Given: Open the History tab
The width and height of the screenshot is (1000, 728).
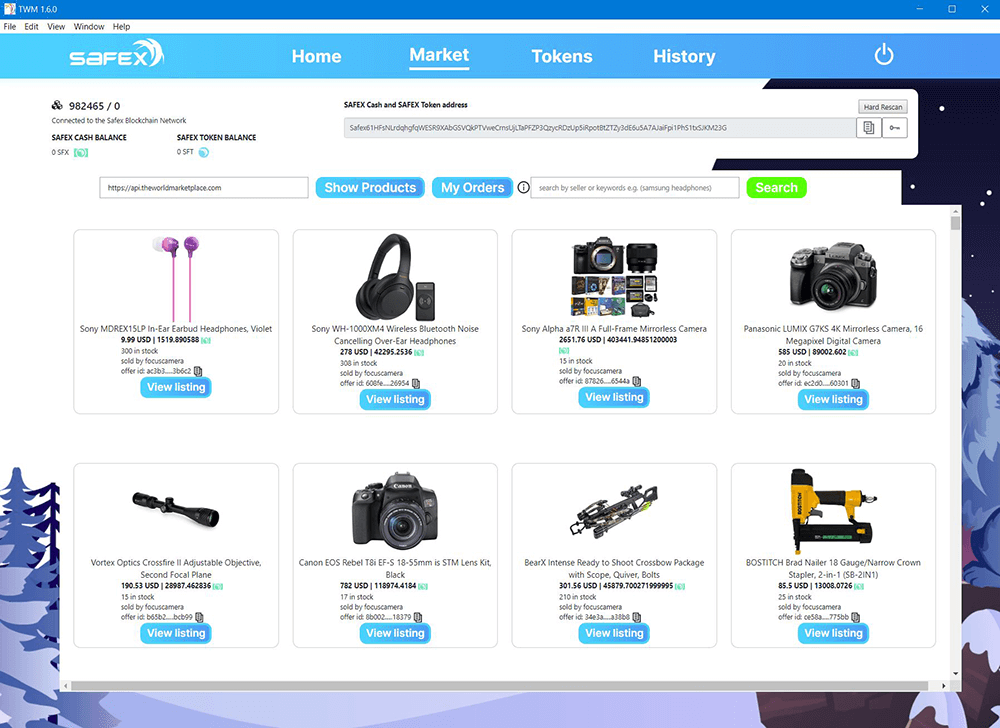Looking at the screenshot, I should point(684,56).
